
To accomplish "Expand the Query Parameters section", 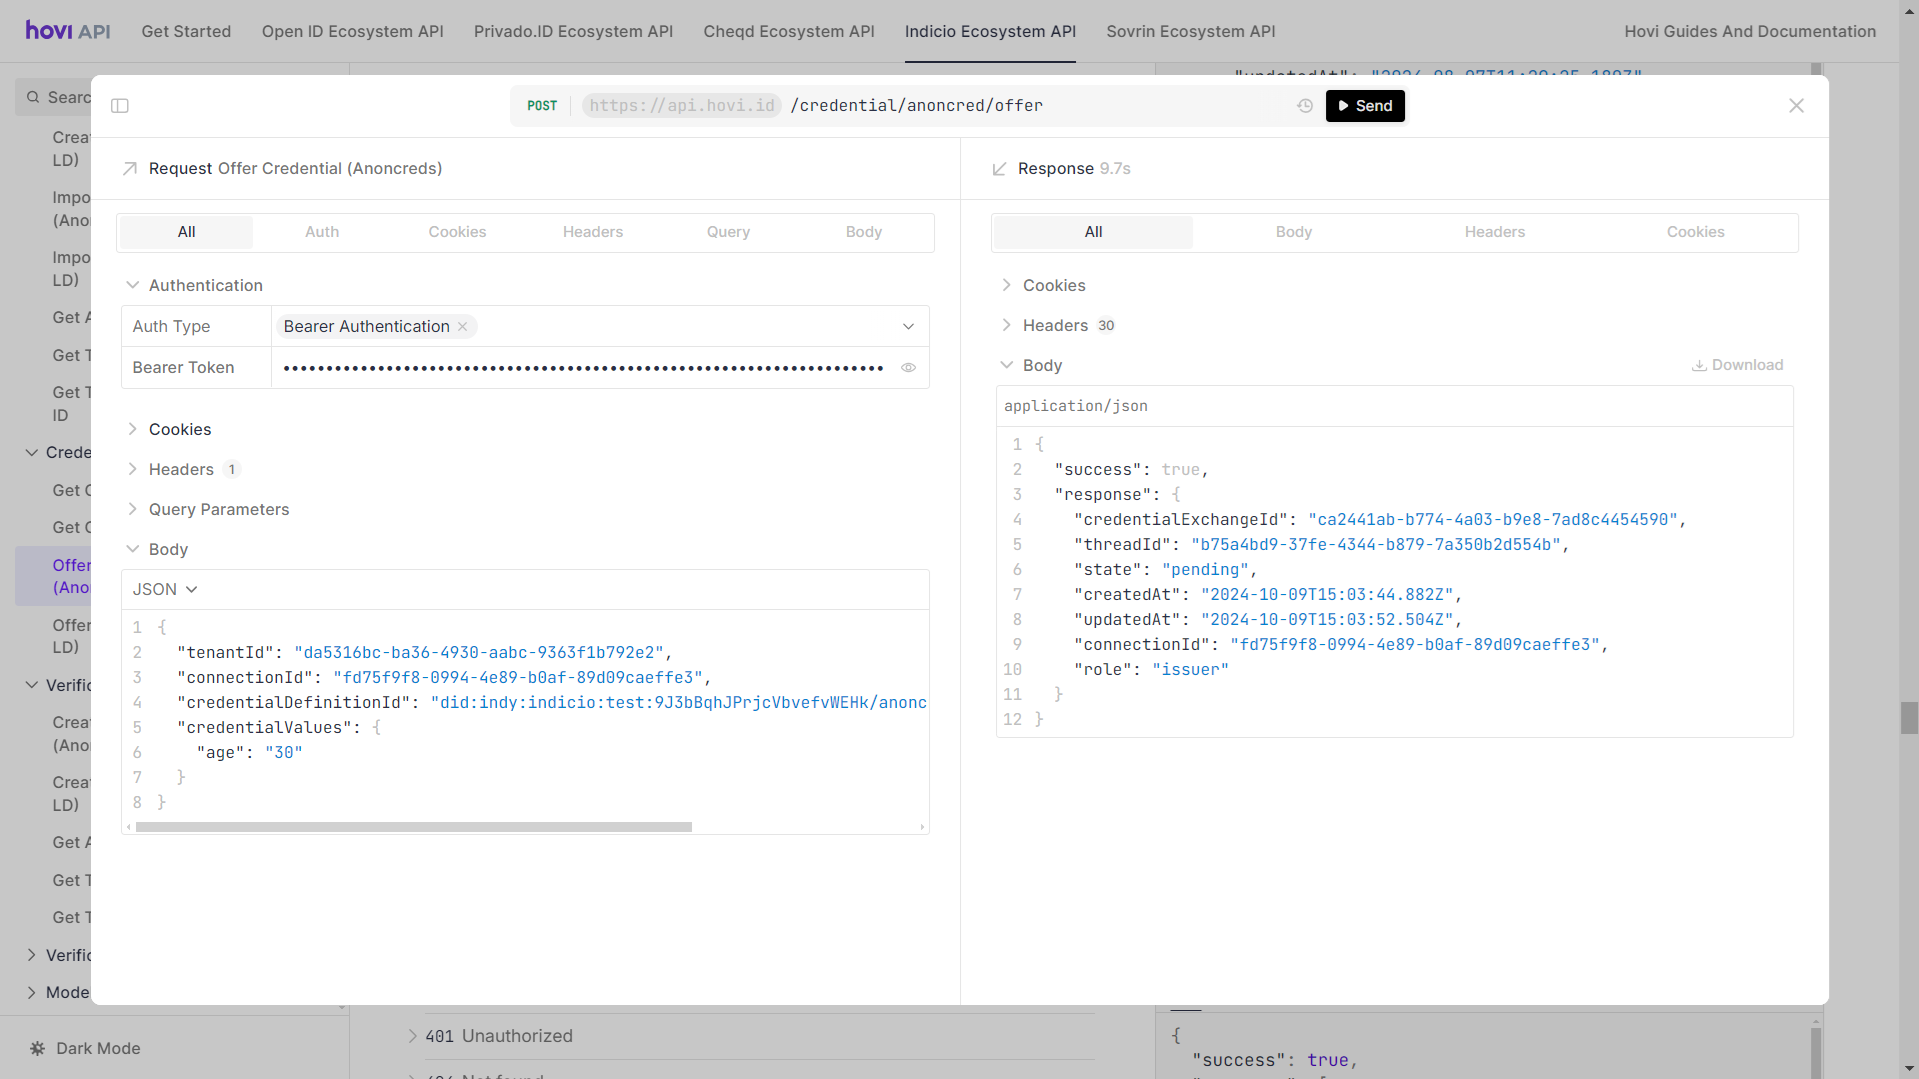I will point(218,509).
